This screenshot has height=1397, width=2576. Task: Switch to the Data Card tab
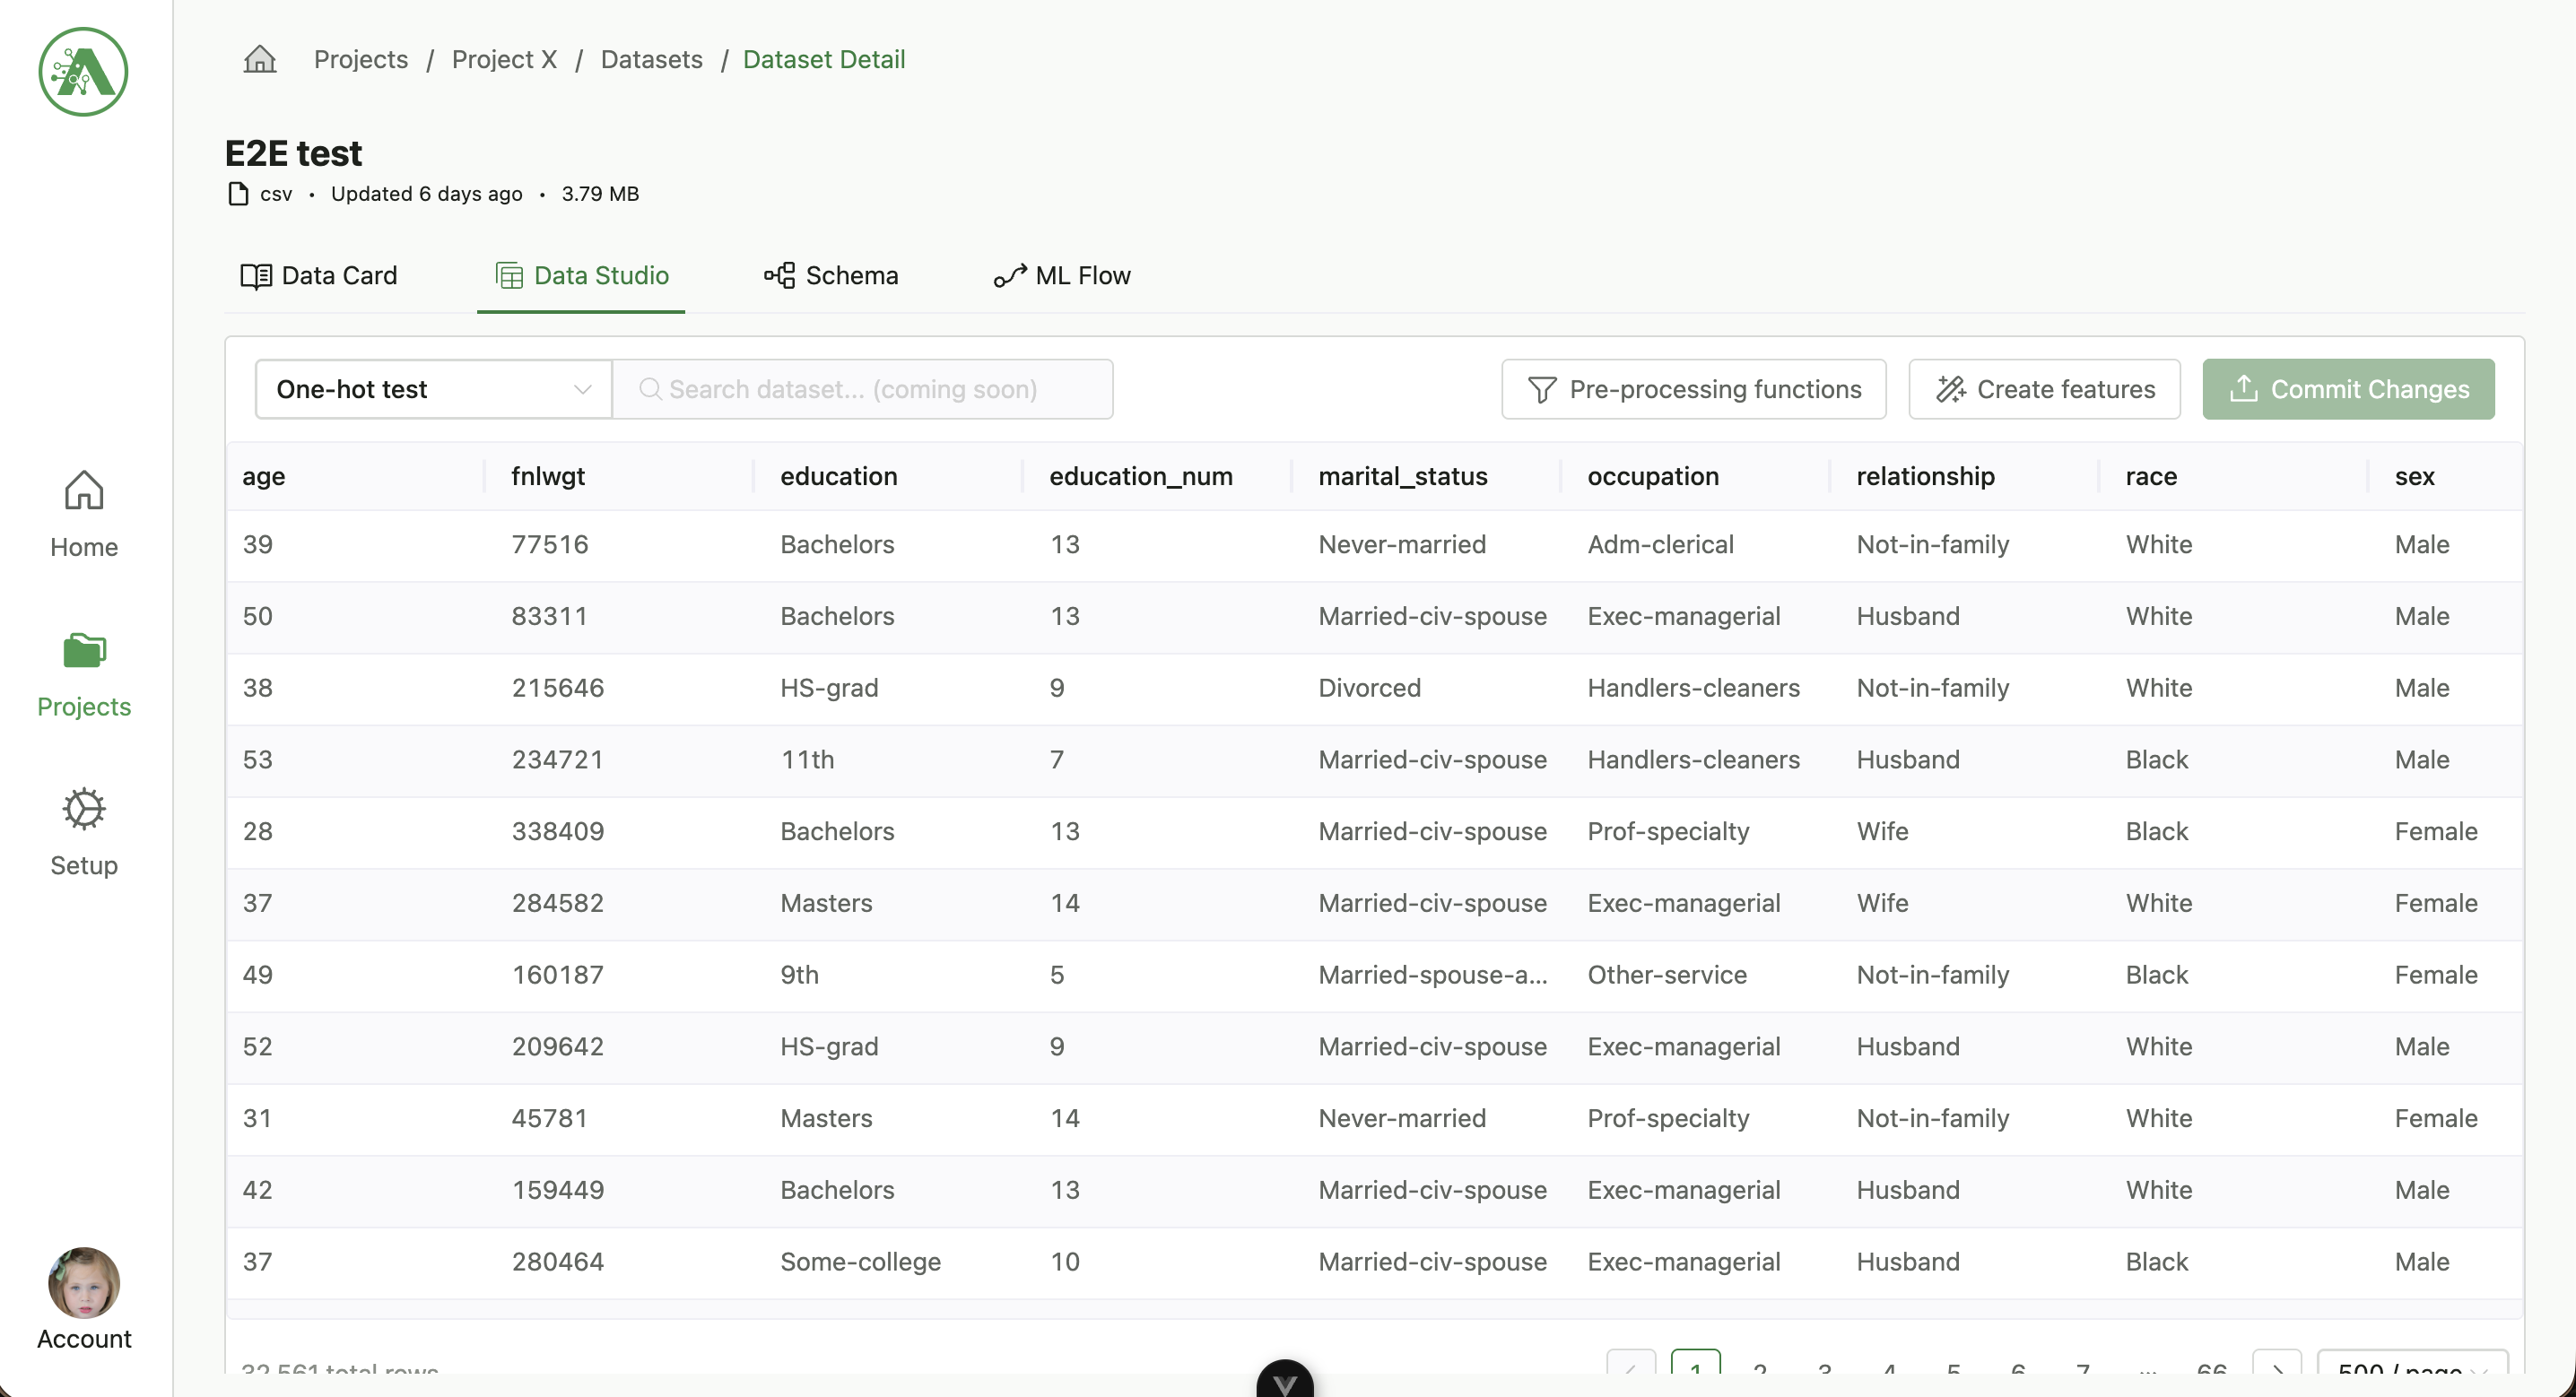point(338,276)
